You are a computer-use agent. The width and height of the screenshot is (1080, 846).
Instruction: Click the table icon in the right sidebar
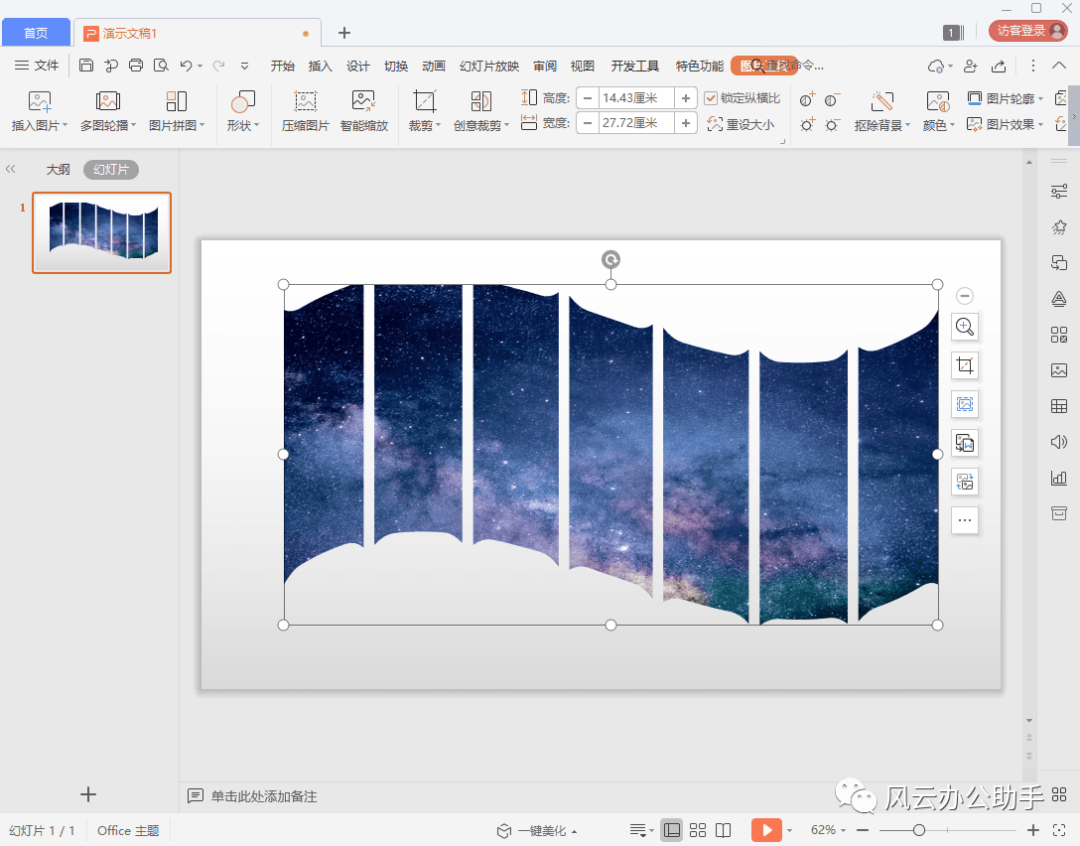tap(1058, 405)
